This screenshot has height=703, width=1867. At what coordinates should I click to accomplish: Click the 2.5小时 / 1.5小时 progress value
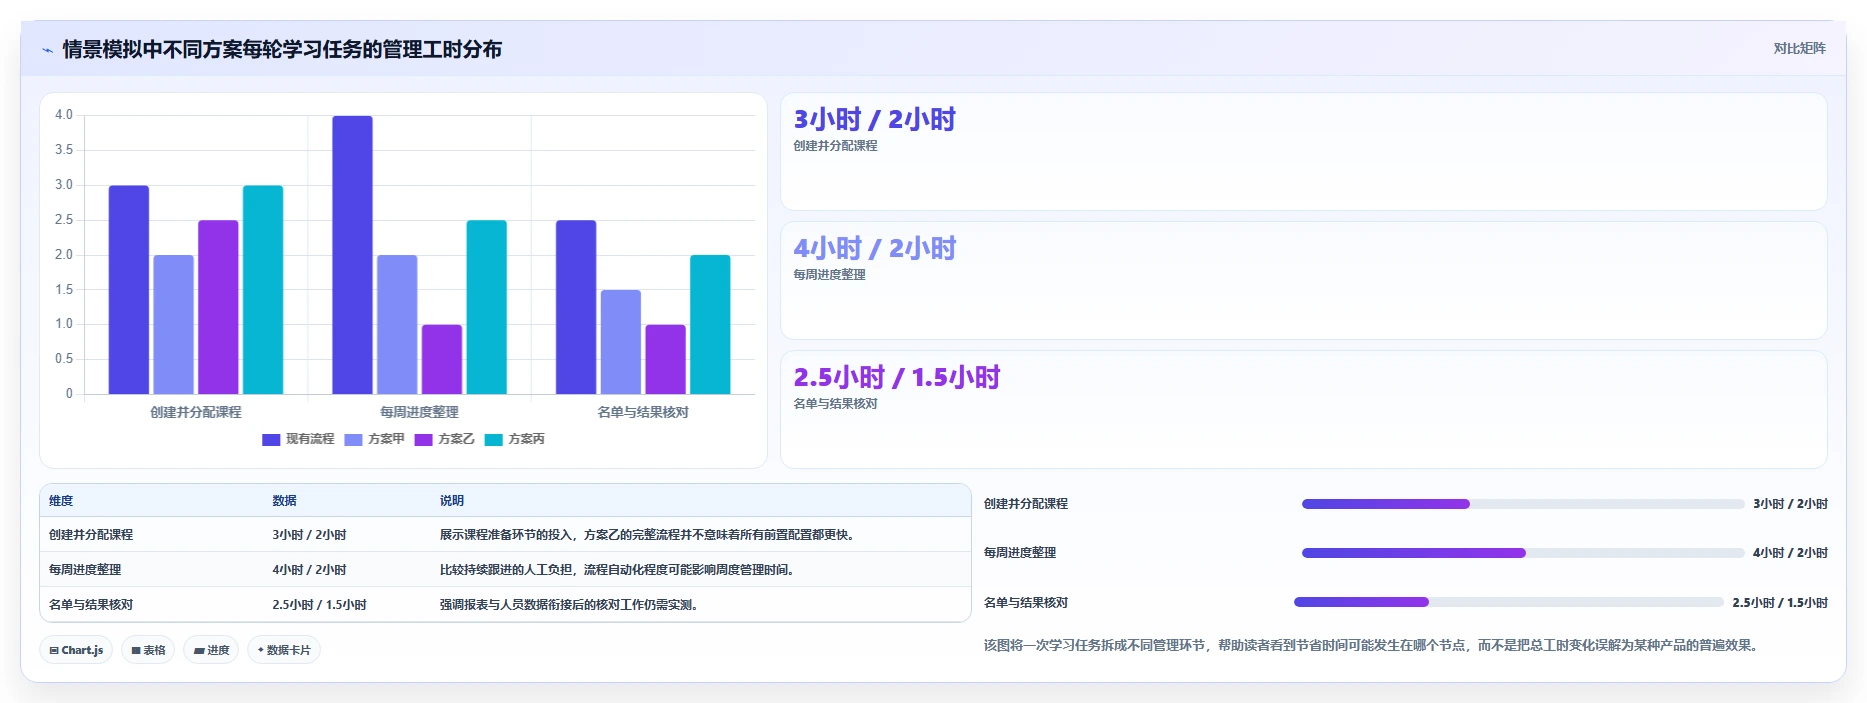pos(1780,603)
